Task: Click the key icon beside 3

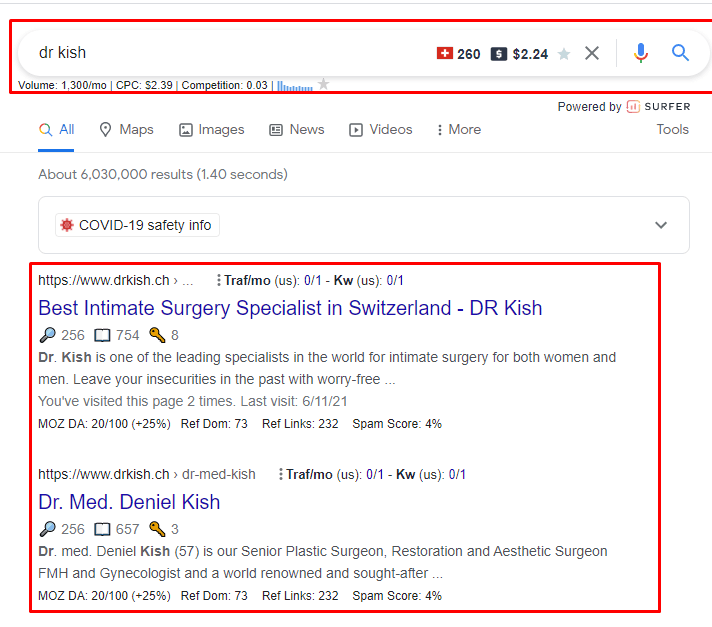Action: coord(157,529)
